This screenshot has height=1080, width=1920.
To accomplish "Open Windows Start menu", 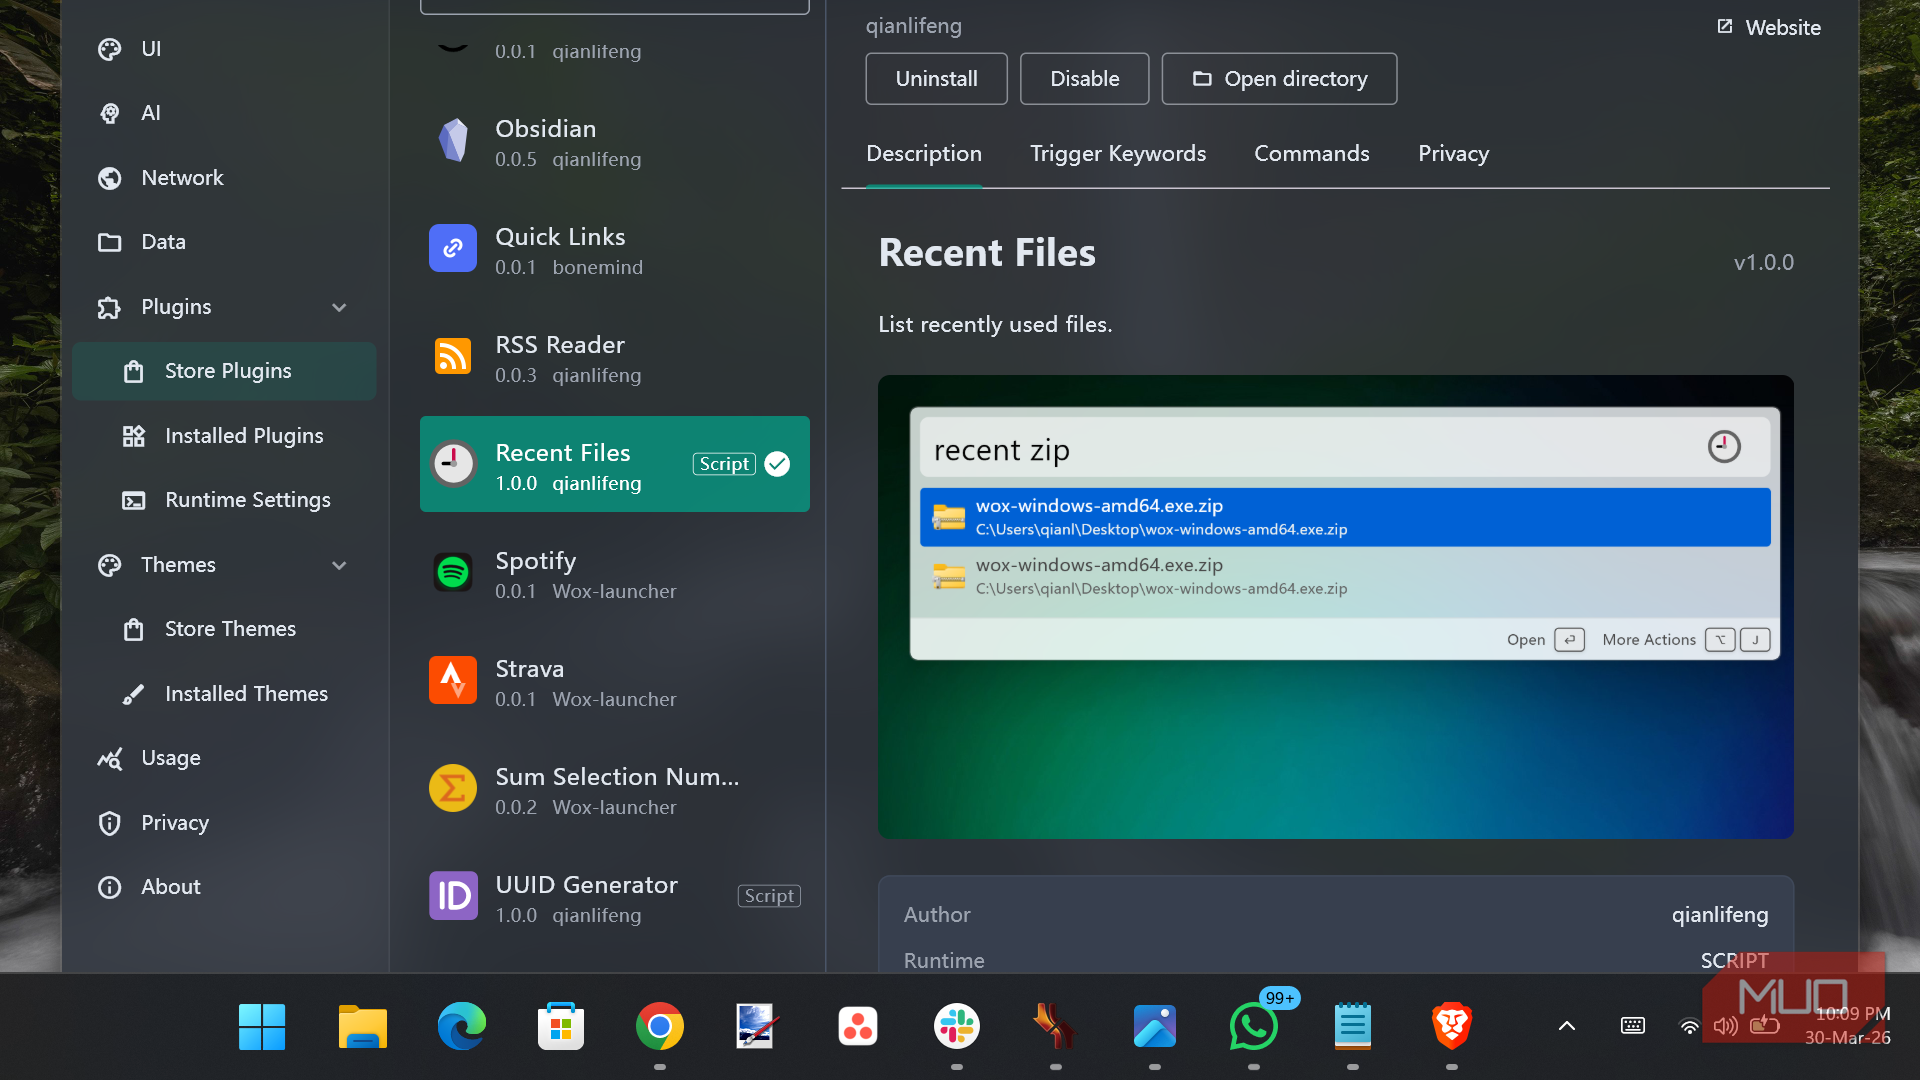I will [262, 1027].
